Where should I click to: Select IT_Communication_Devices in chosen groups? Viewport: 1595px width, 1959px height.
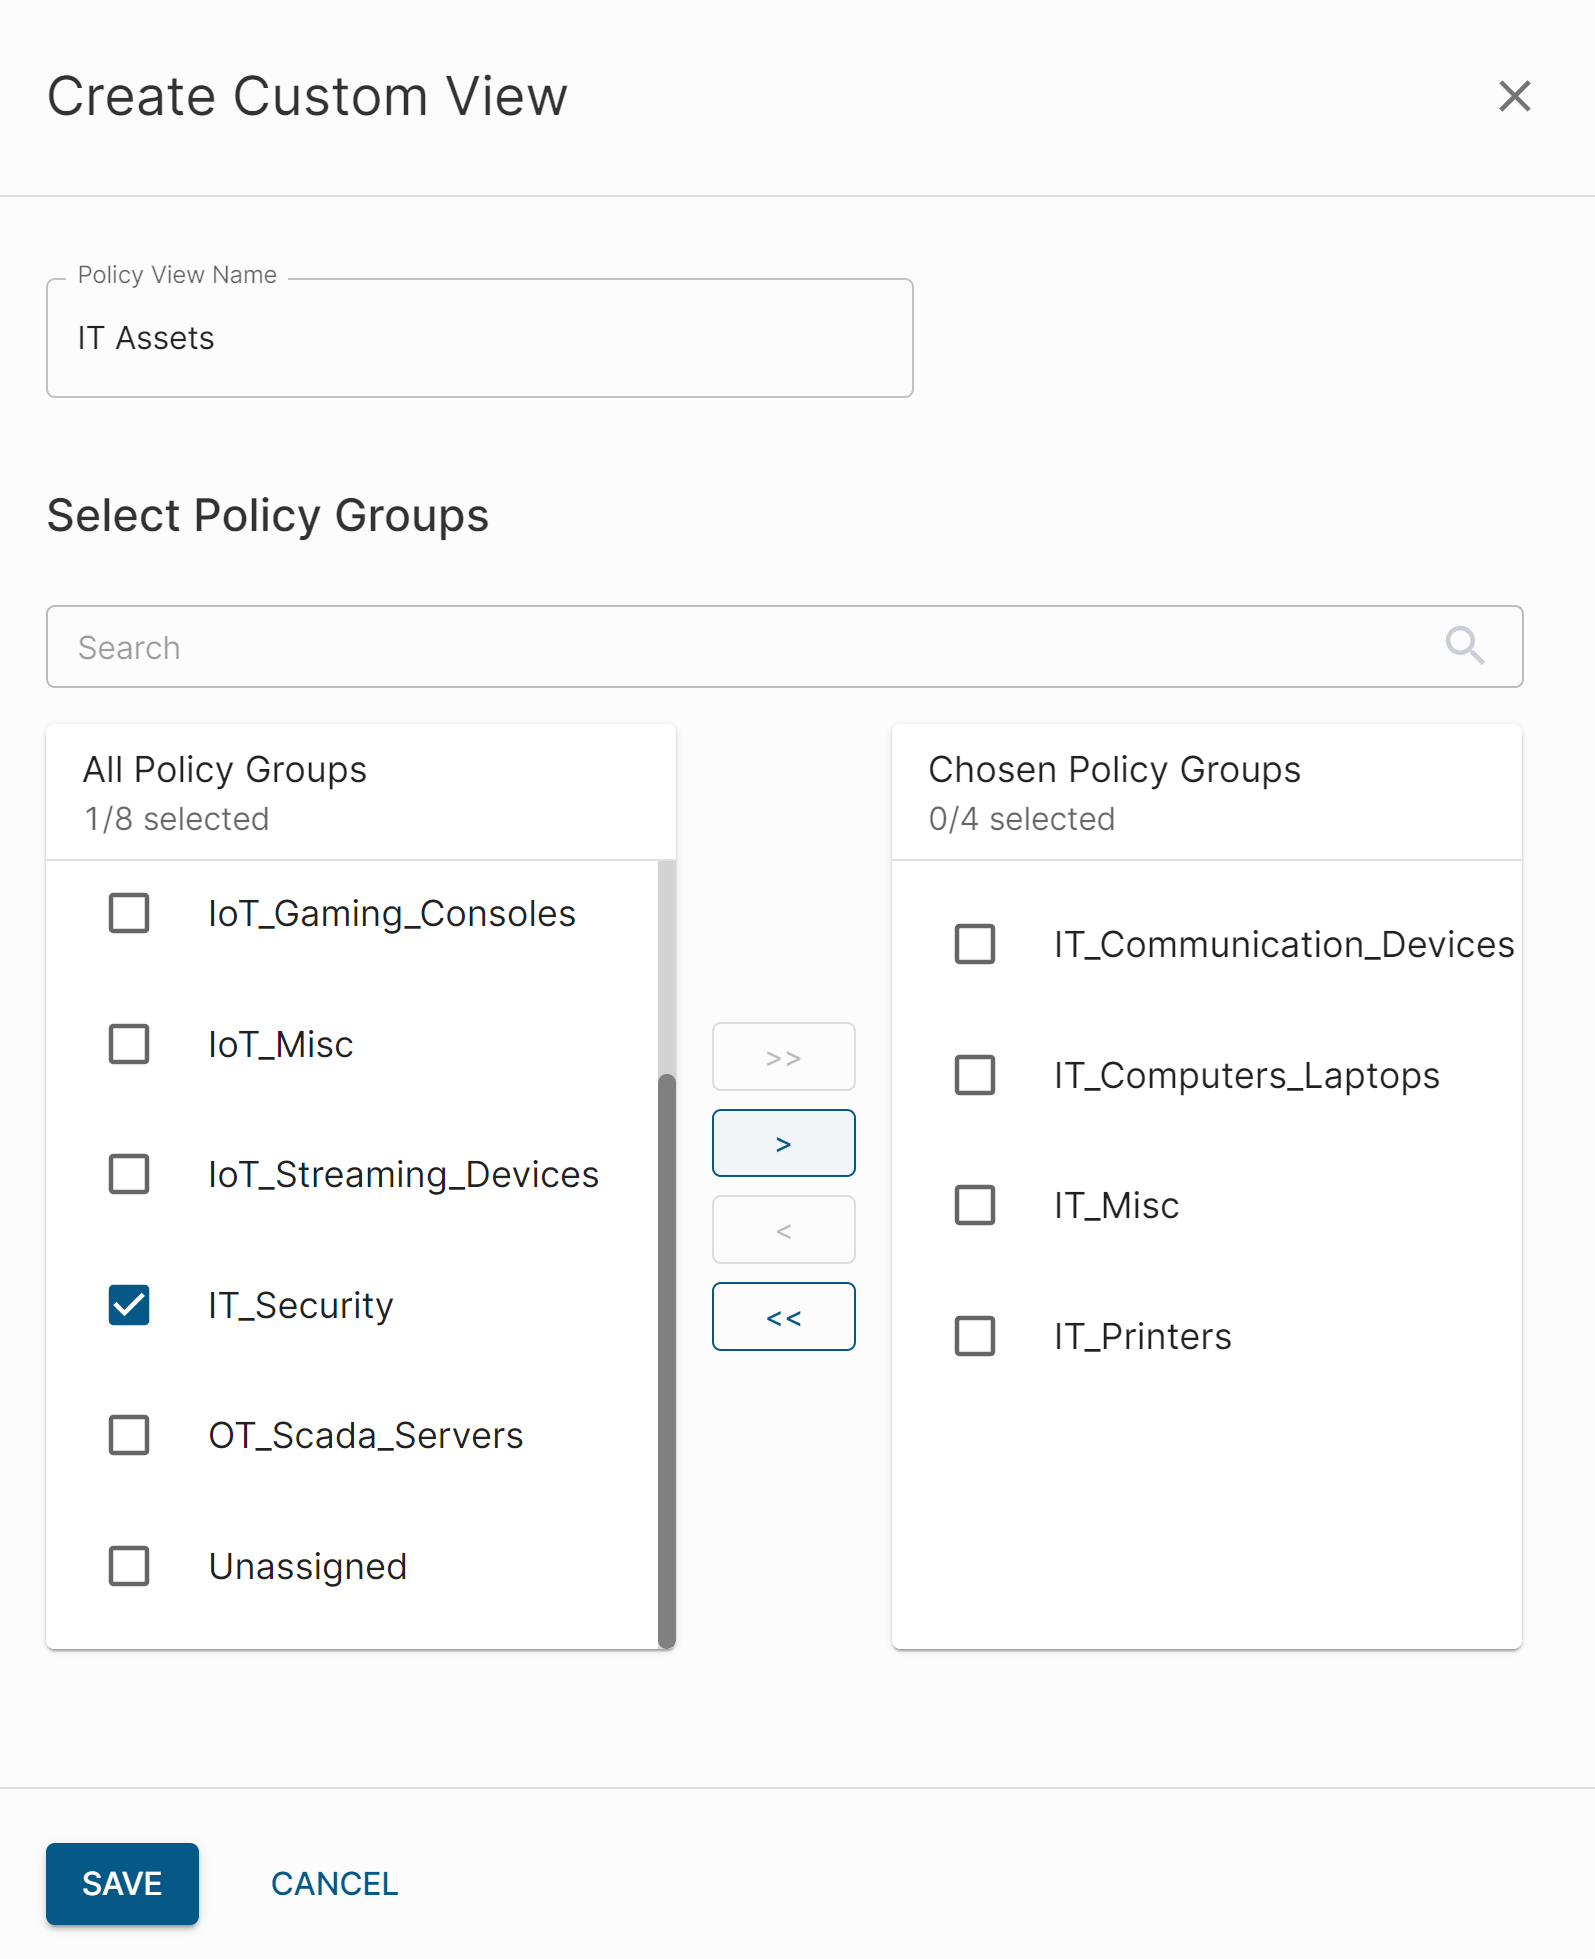[975, 944]
